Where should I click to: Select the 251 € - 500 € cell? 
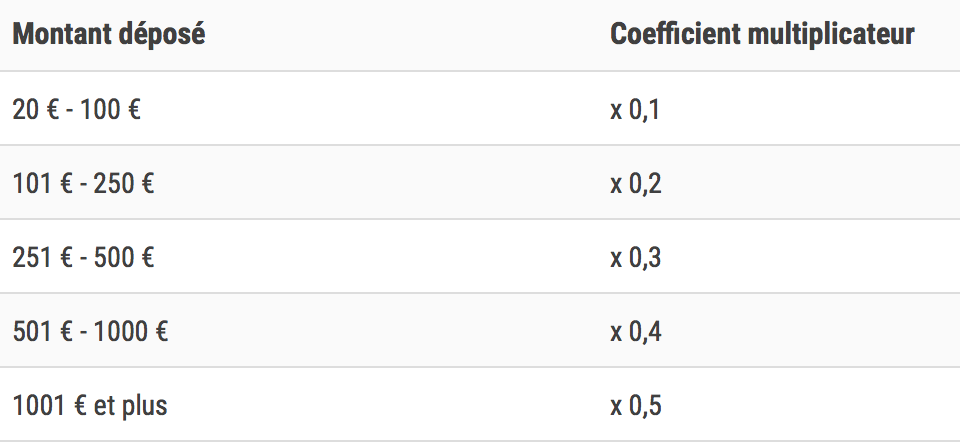tap(83, 257)
